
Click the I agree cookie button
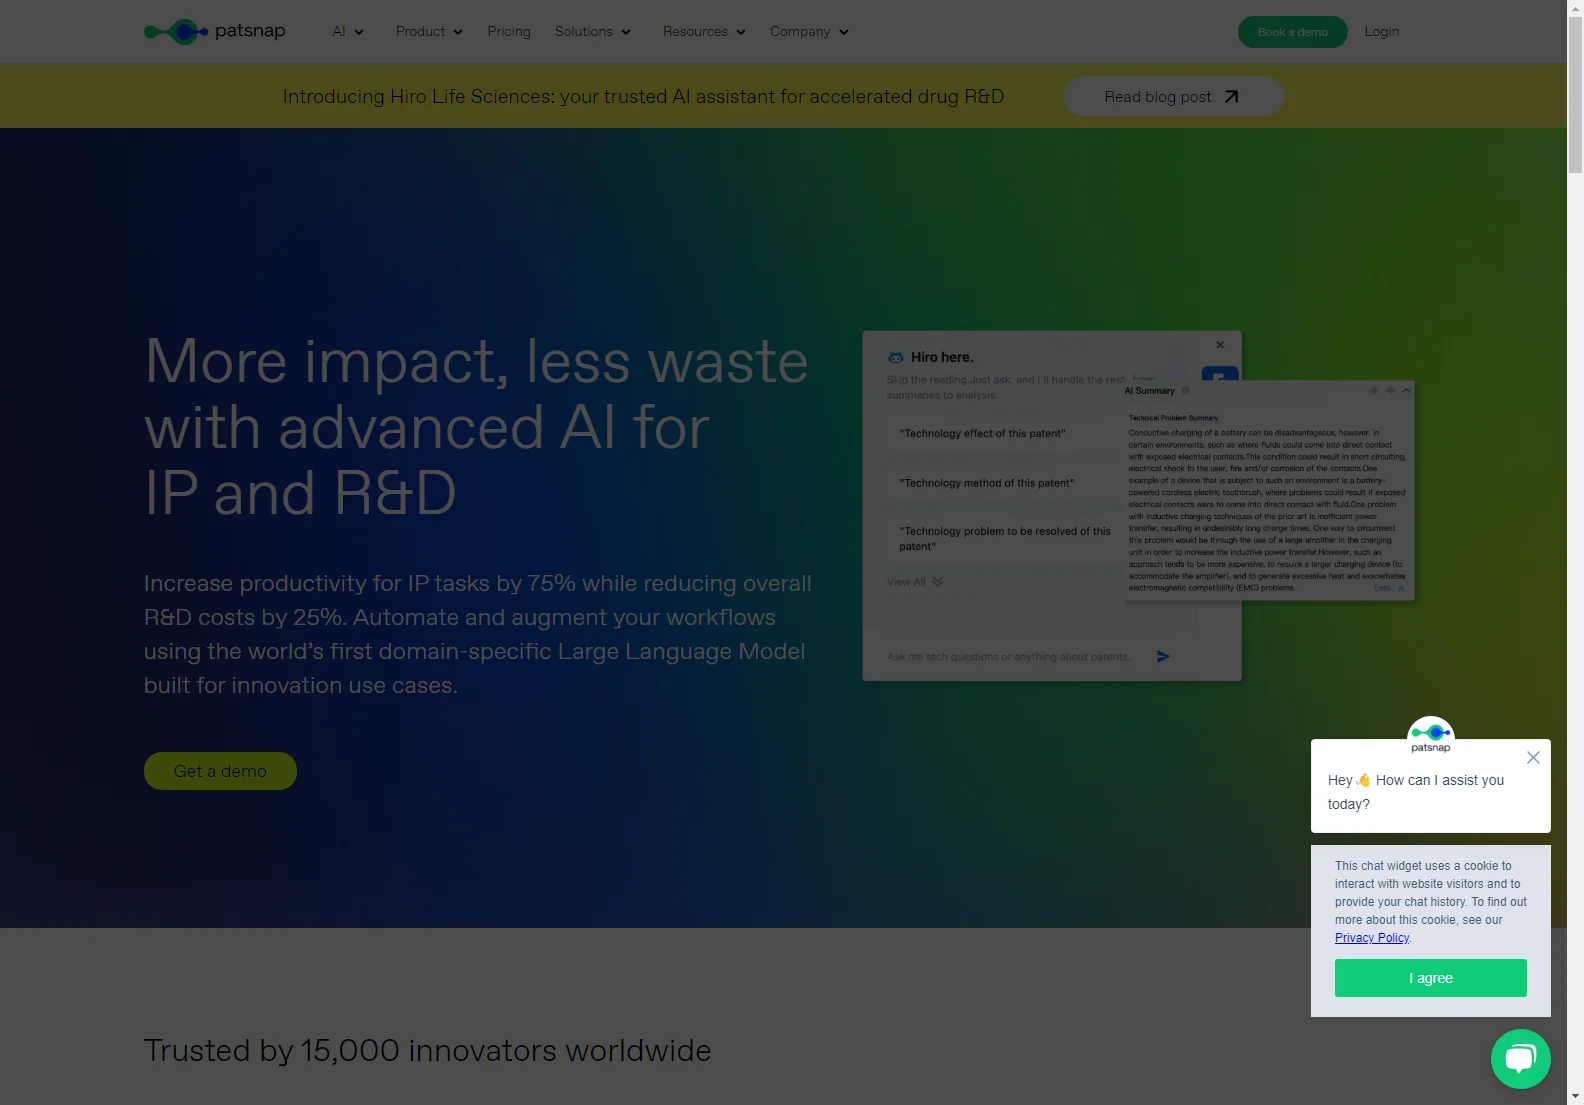pyautogui.click(x=1430, y=978)
